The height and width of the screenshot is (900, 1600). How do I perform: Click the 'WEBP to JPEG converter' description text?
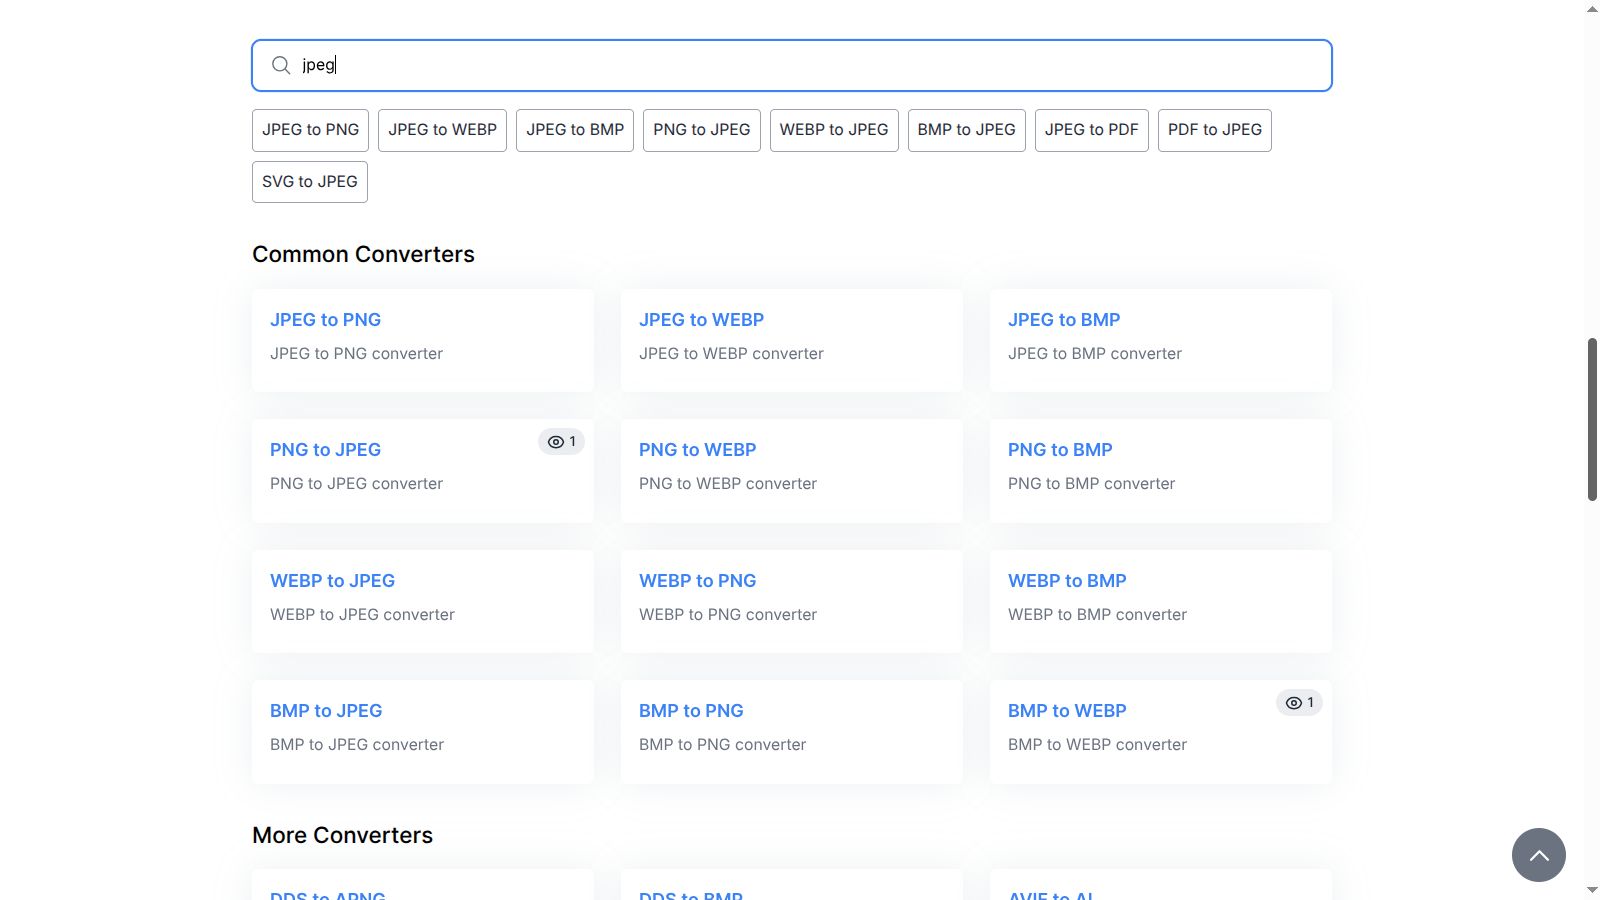(362, 615)
